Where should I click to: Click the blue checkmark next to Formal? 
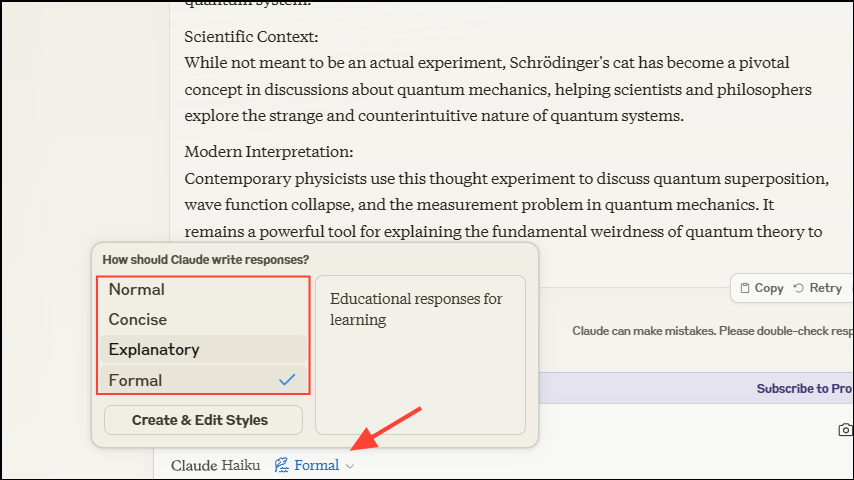(x=287, y=380)
